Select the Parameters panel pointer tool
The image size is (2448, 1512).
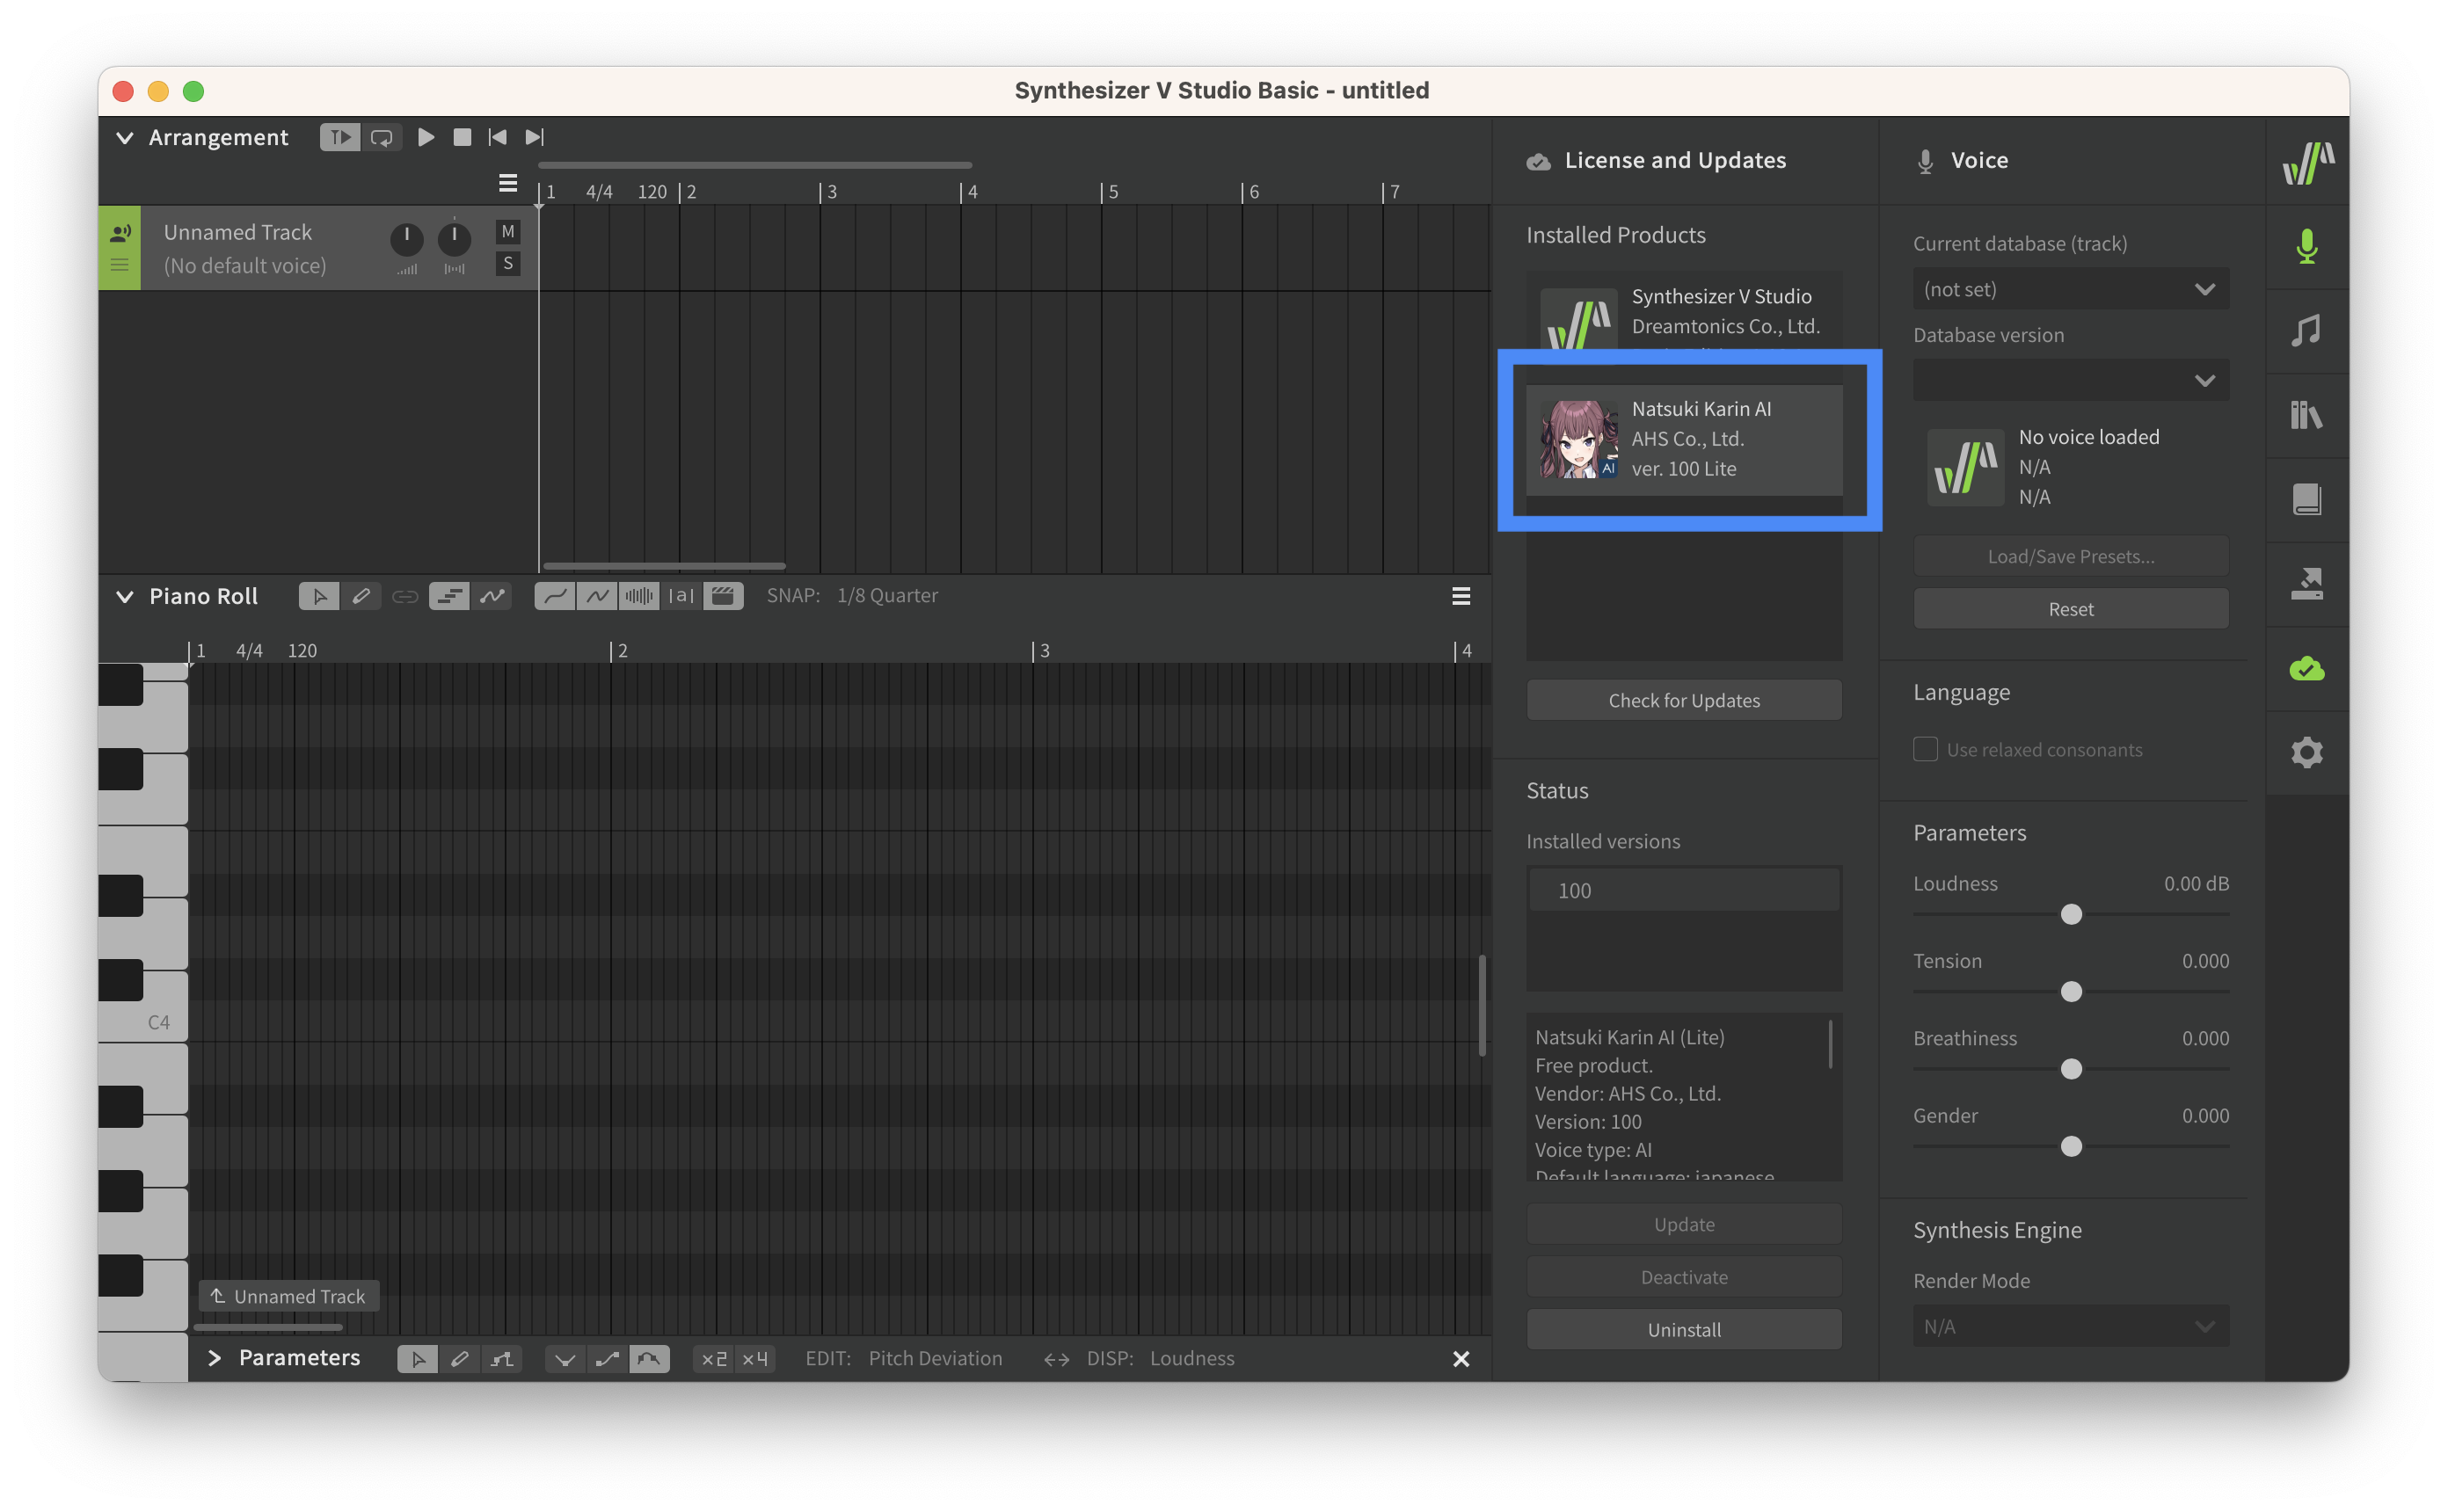(x=417, y=1358)
